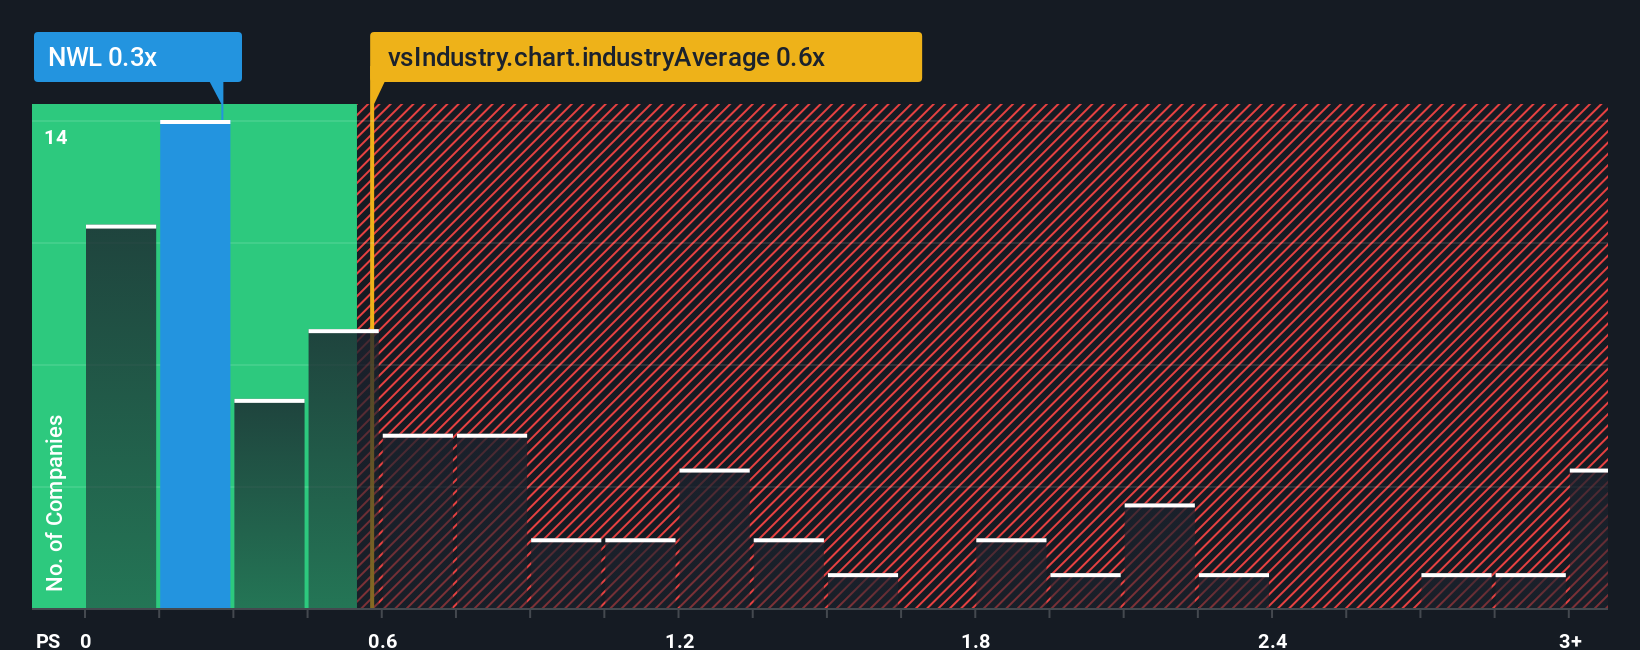Click the blue NWL 0.3x label

click(x=138, y=57)
